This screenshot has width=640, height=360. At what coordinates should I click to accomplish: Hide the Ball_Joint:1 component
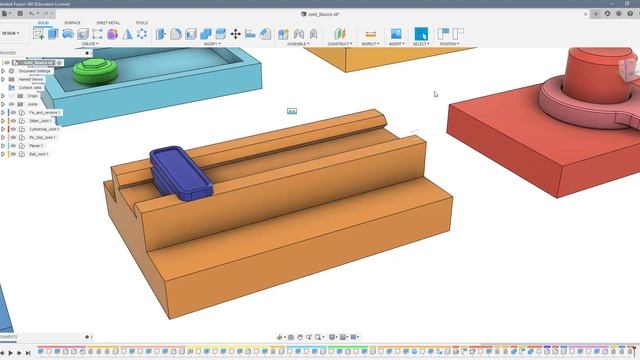pos(13,154)
